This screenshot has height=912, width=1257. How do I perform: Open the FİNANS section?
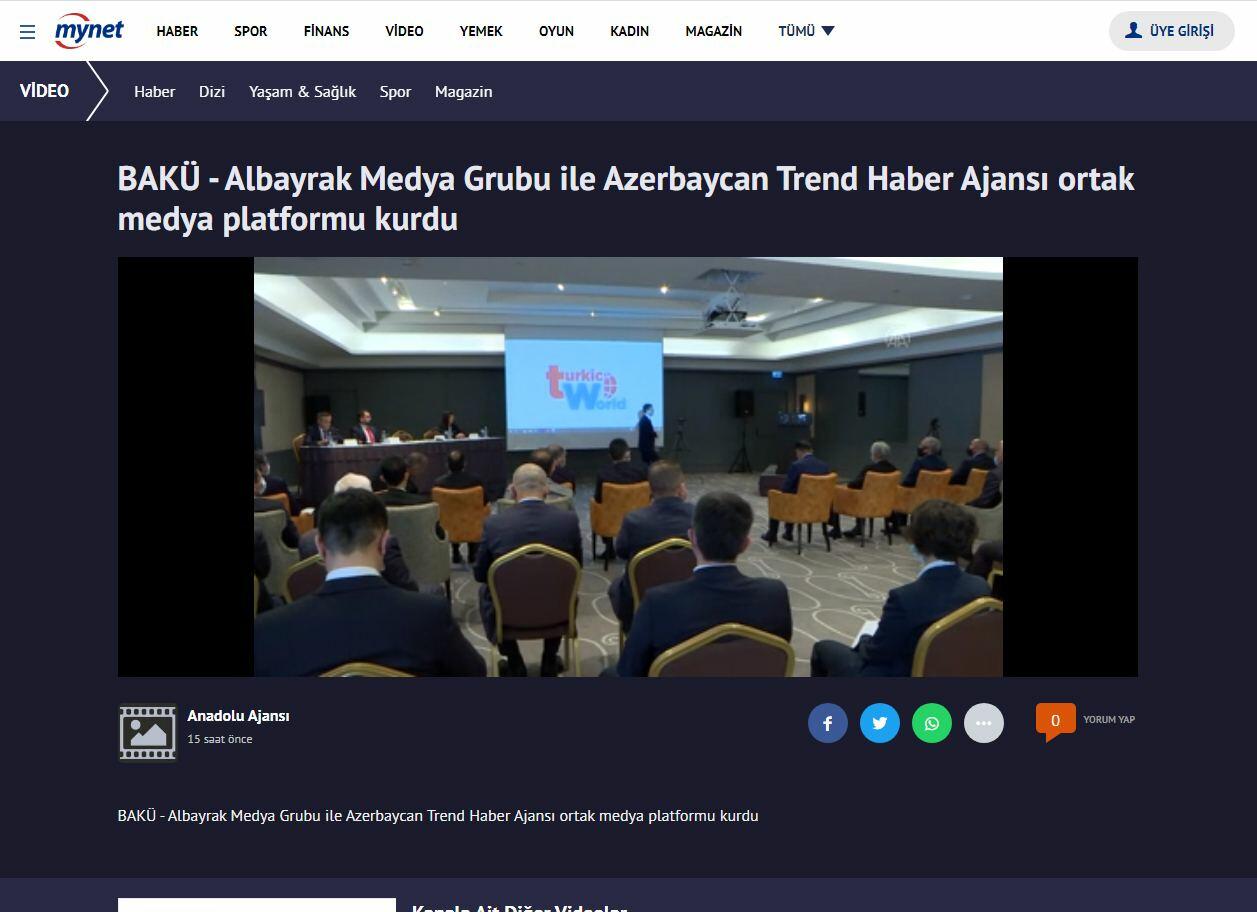point(326,31)
